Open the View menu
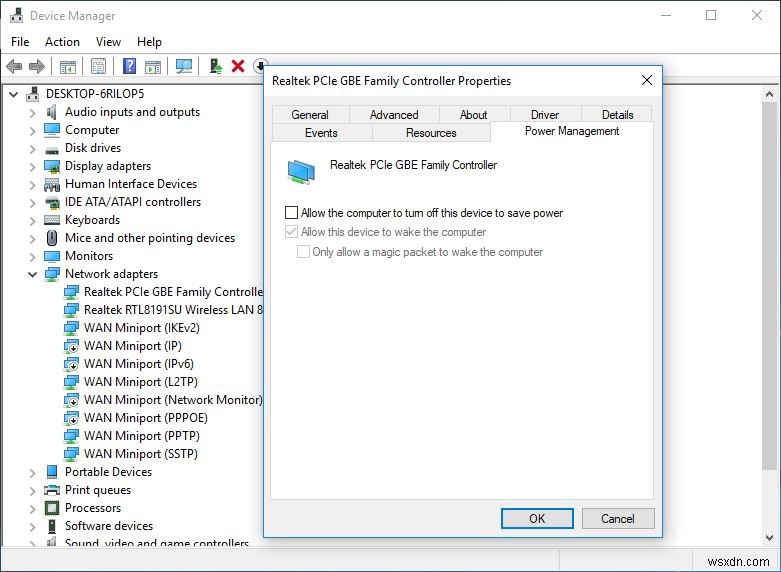The height and width of the screenshot is (572, 781). (x=108, y=42)
